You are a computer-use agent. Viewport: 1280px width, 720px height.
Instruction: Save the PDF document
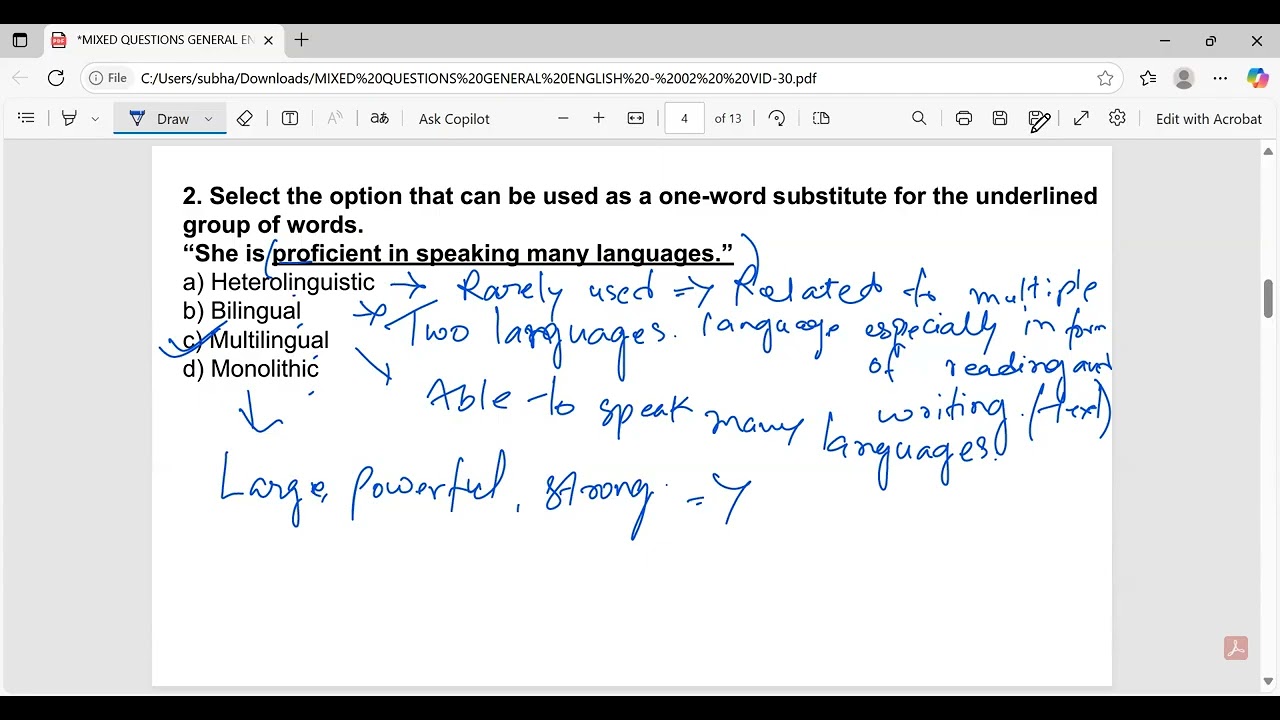click(x=1000, y=118)
